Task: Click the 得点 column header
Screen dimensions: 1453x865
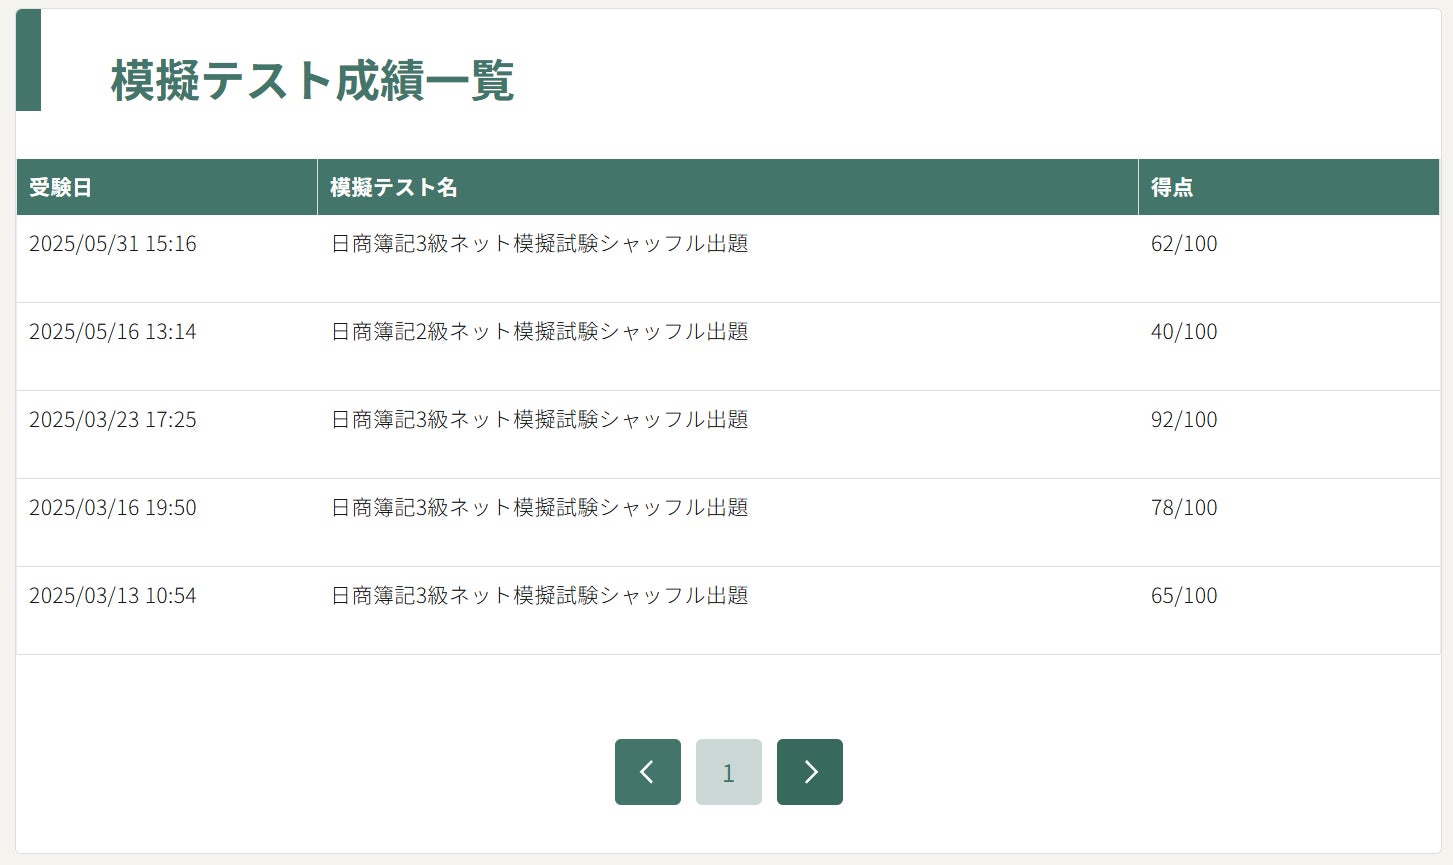Action: [1171, 187]
